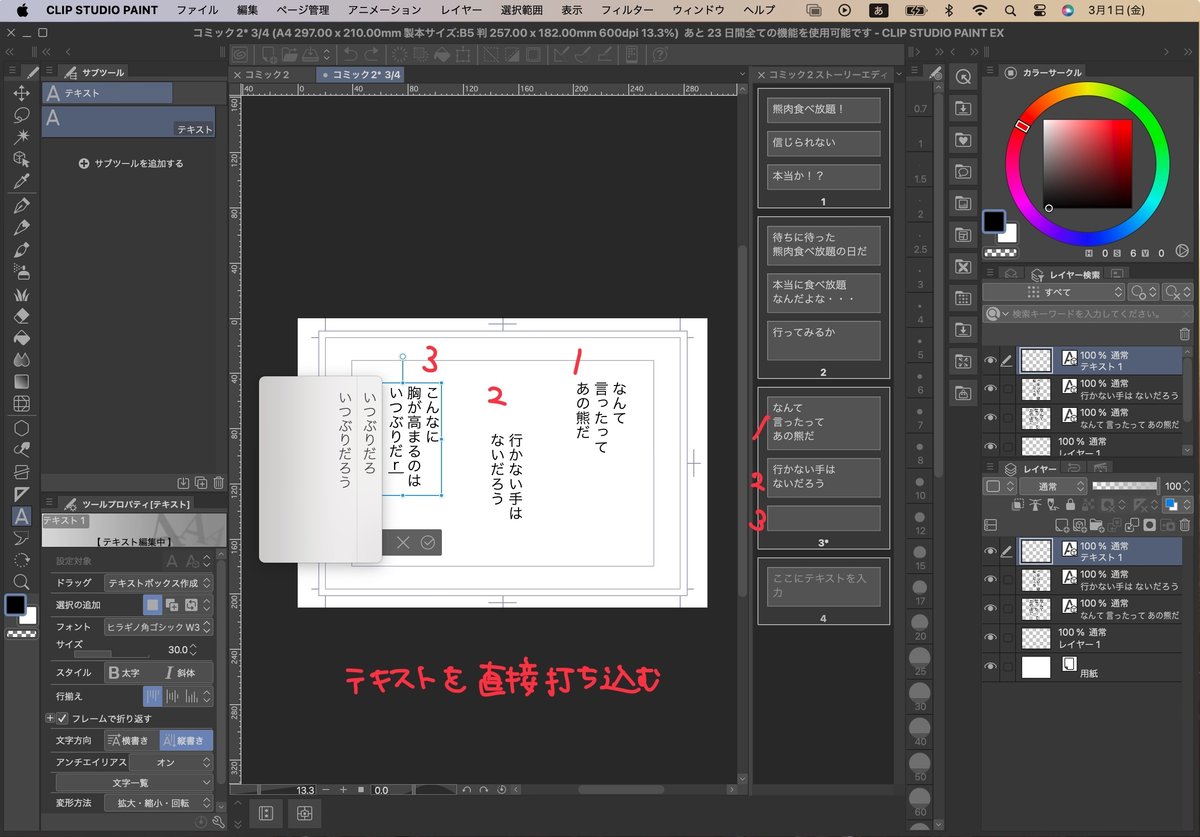Open the フィルター menu
The width and height of the screenshot is (1200, 837).
coord(627,10)
